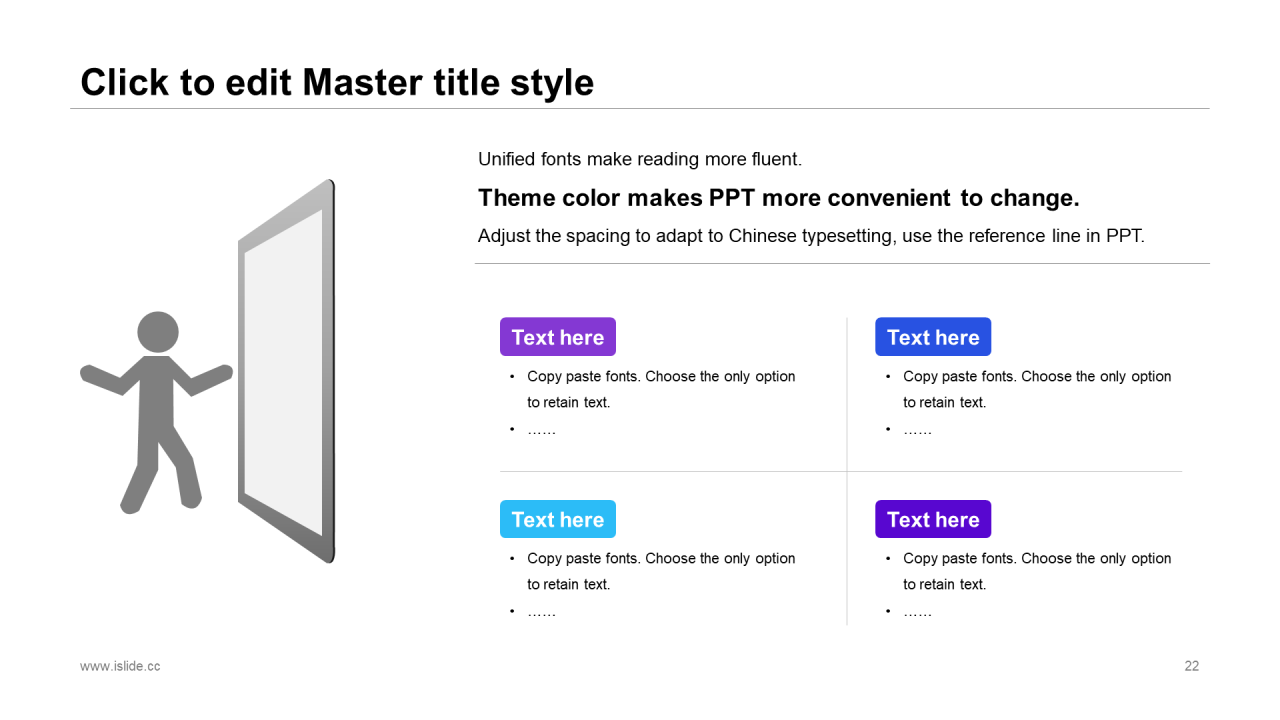
Task: Click the purple 'Text here' label
Action: point(558,337)
